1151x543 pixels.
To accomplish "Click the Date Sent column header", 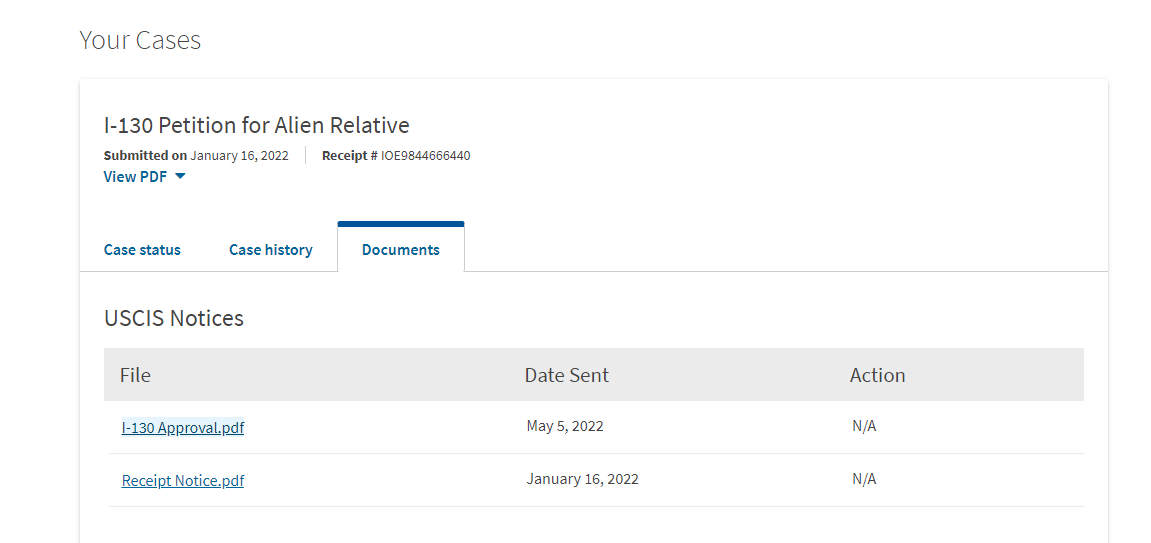I will click(x=567, y=375).
